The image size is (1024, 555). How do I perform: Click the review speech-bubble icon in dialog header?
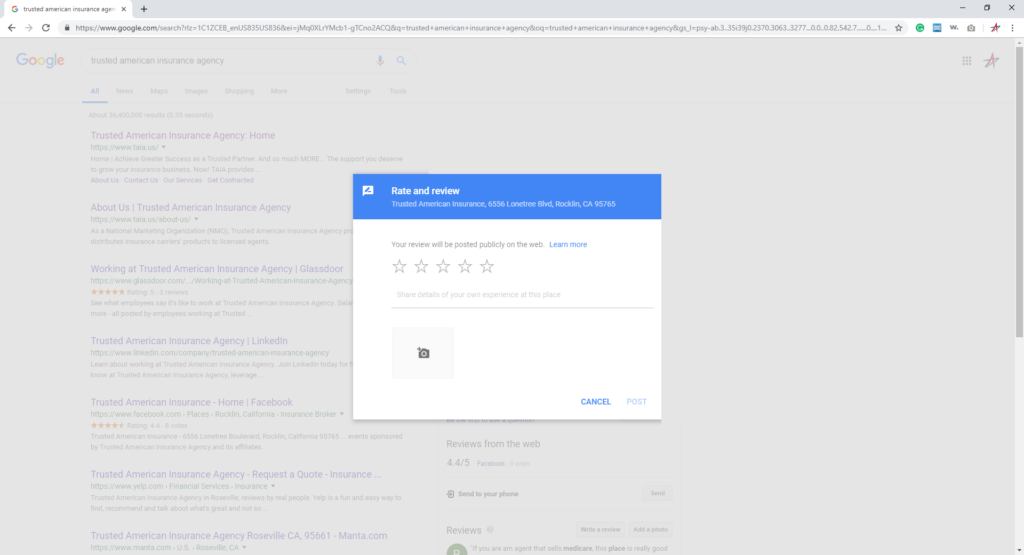(x=368, y=191)
